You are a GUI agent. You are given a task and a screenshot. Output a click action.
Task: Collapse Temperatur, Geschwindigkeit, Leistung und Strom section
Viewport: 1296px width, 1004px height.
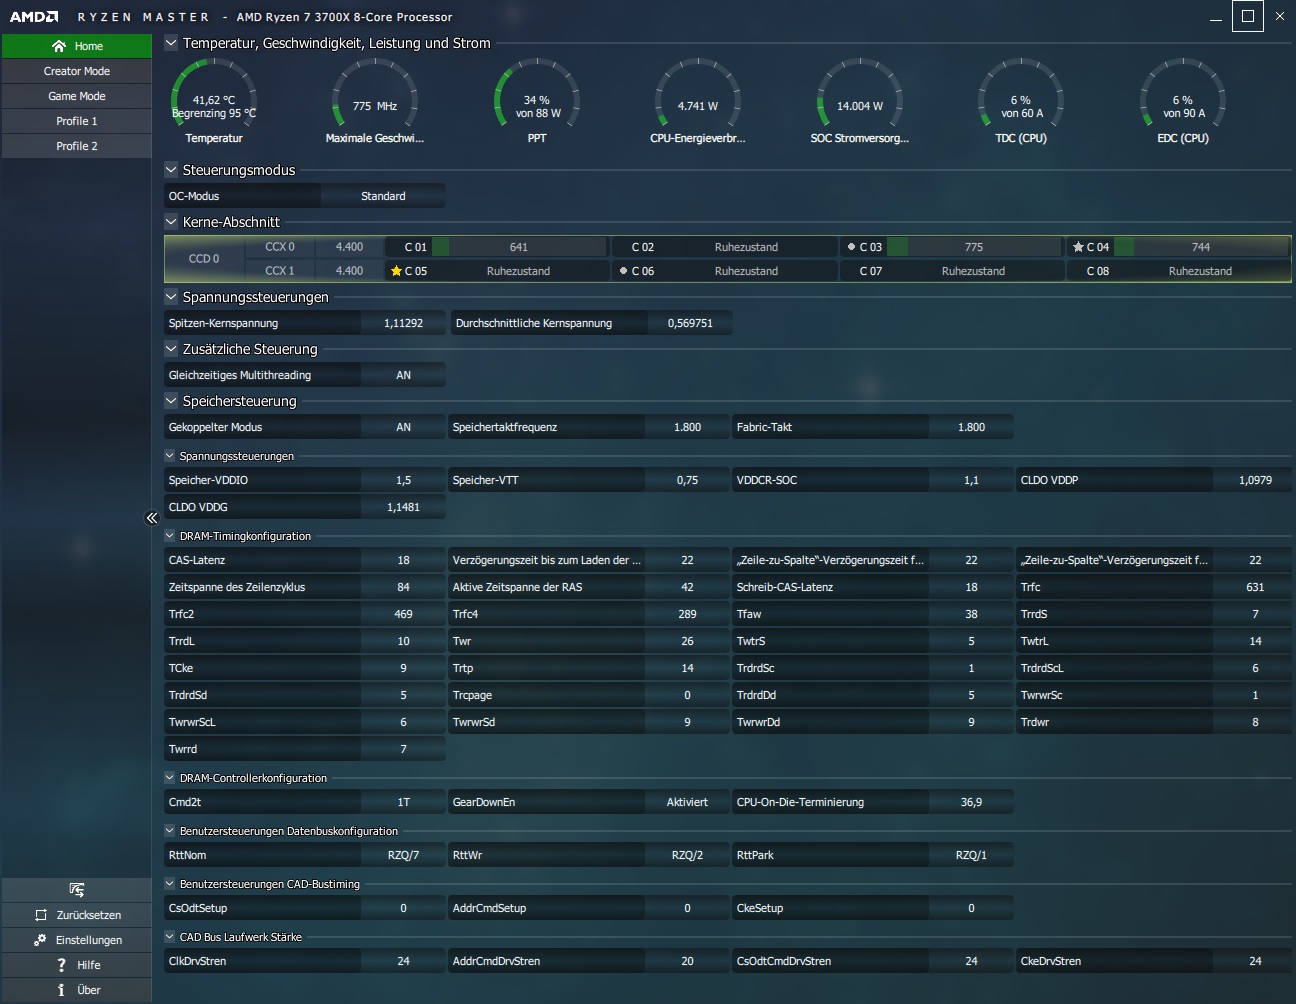[x=171, y=43]
